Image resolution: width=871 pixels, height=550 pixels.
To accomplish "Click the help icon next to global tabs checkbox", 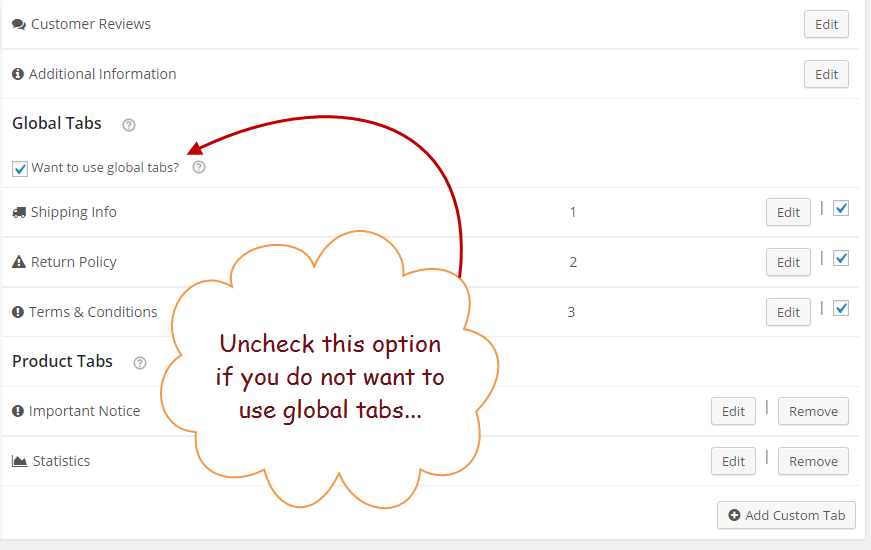I will (x=199, y=167).
